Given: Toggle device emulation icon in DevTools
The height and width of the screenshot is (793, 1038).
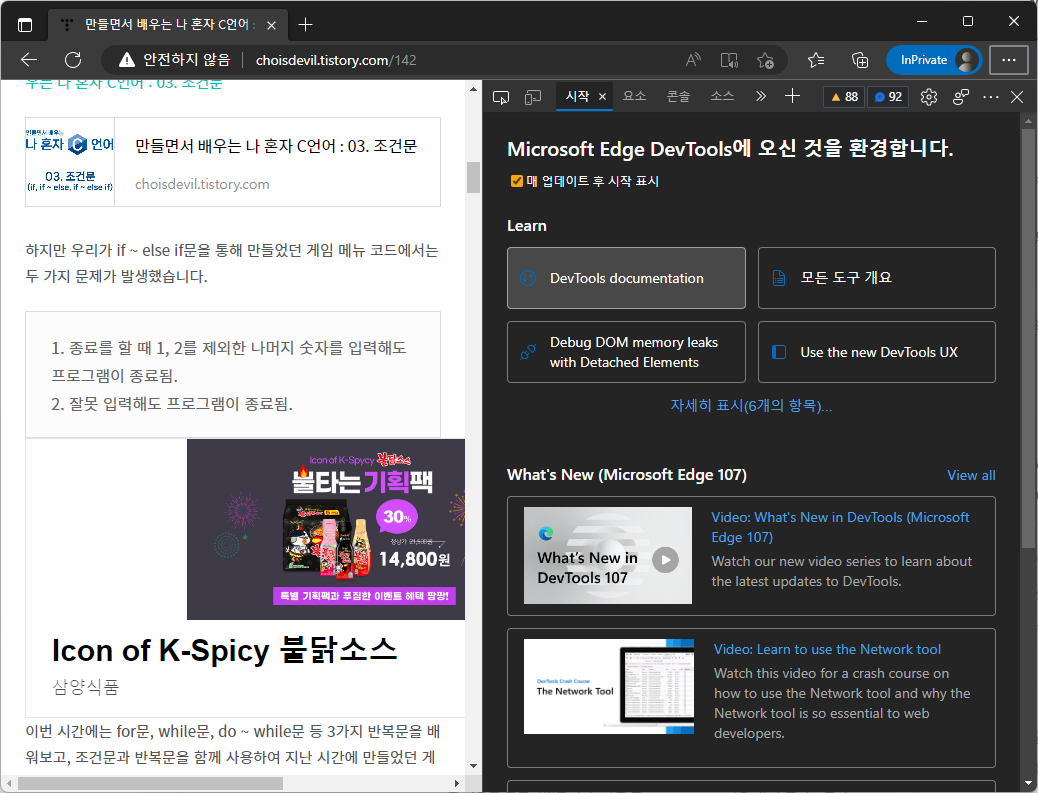Looking at the screenshot, I should click(533, 98).
